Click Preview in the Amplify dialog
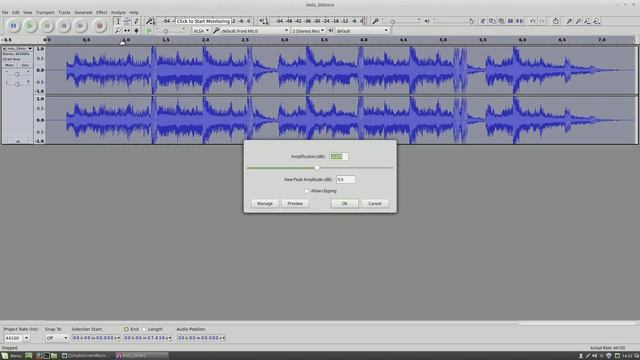The height and width of the screenshot is (360, 640). 295,203
